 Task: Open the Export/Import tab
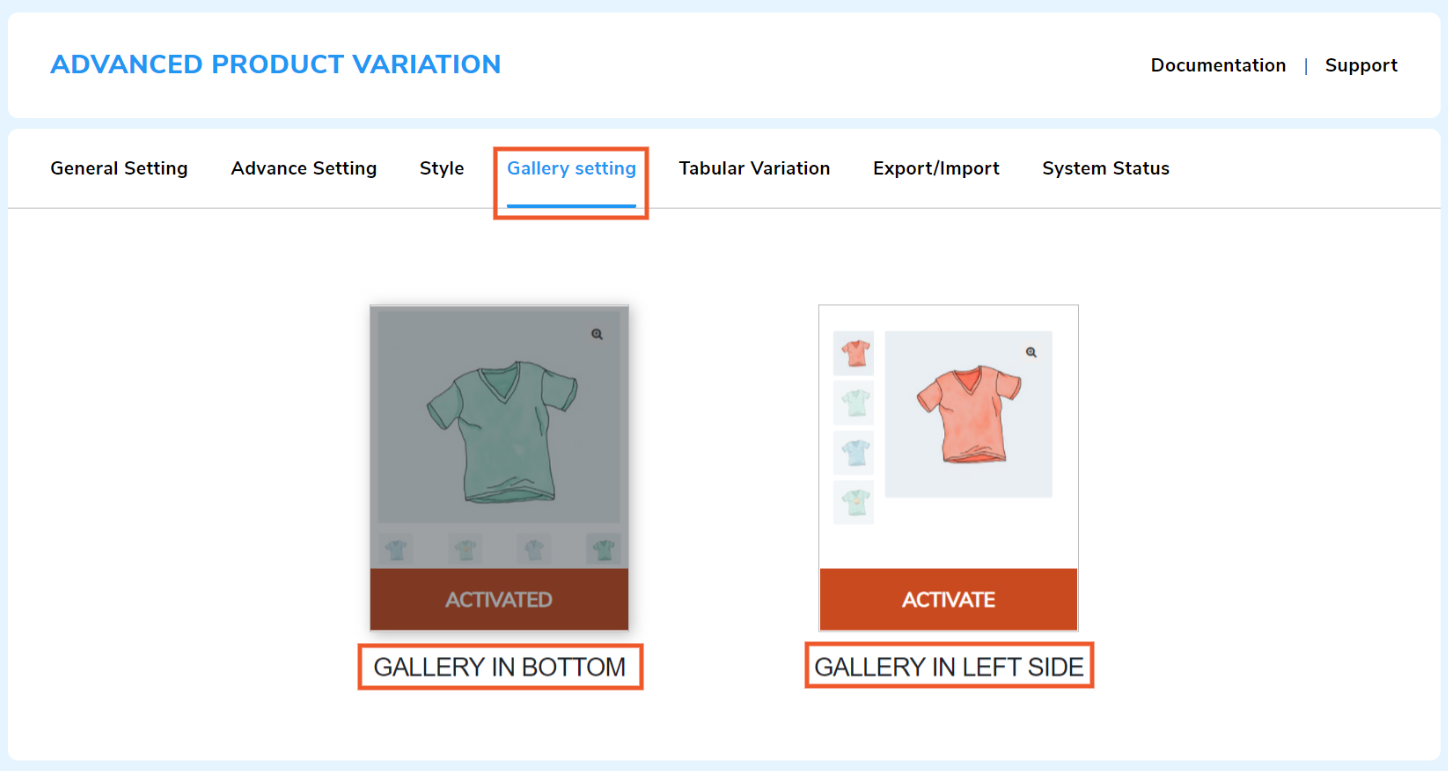(x=936, y=168)
